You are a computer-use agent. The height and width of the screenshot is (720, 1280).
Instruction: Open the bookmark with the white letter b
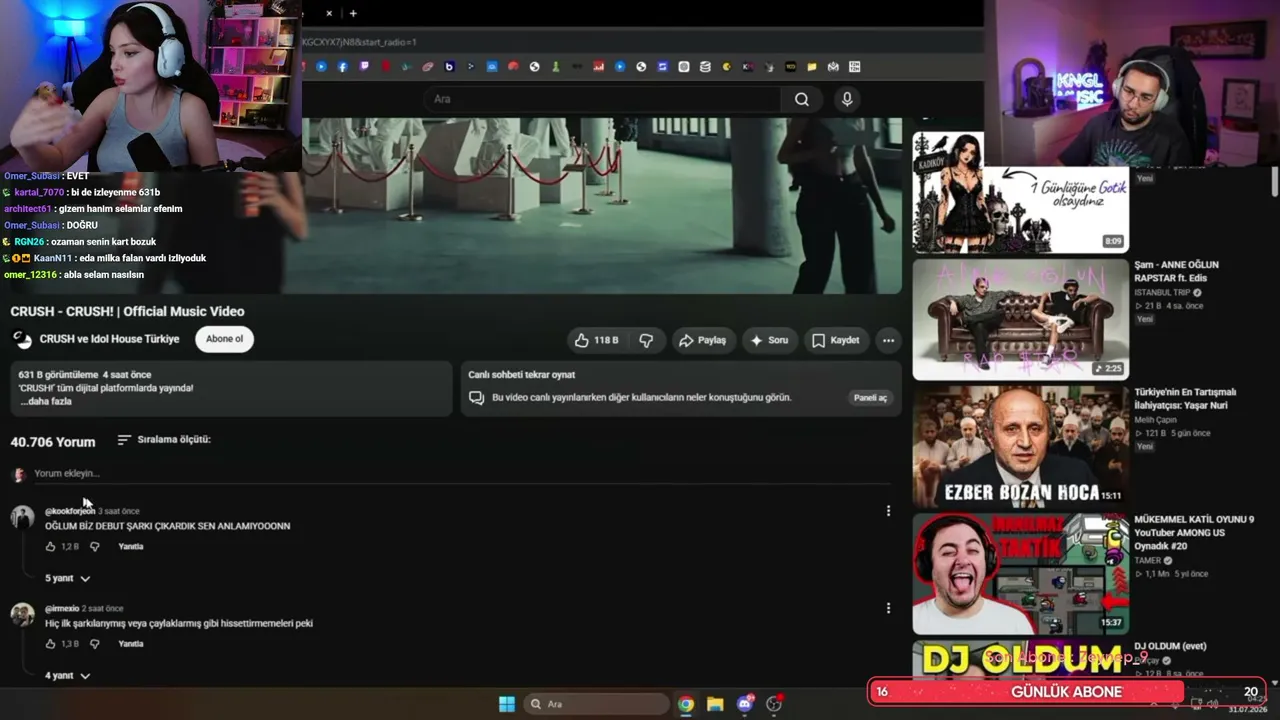tap(449, 67)
